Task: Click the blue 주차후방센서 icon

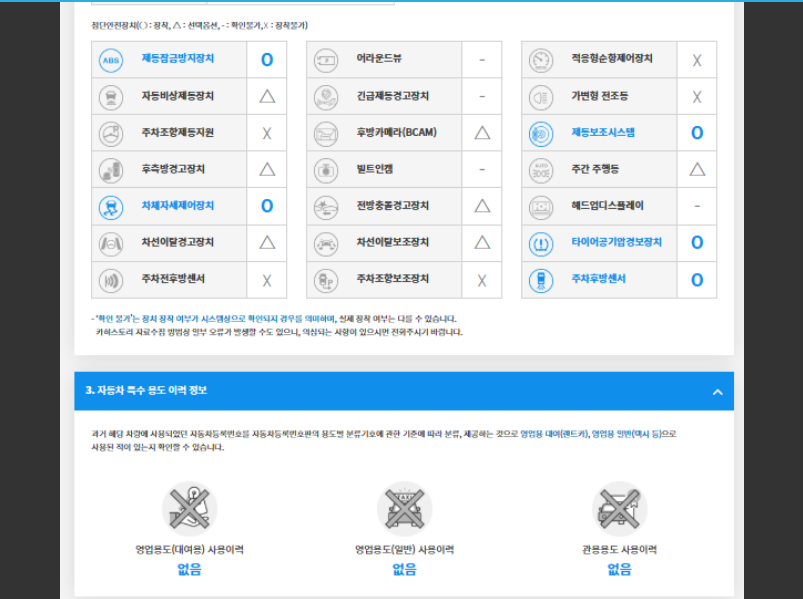Action: coord(541,280)
